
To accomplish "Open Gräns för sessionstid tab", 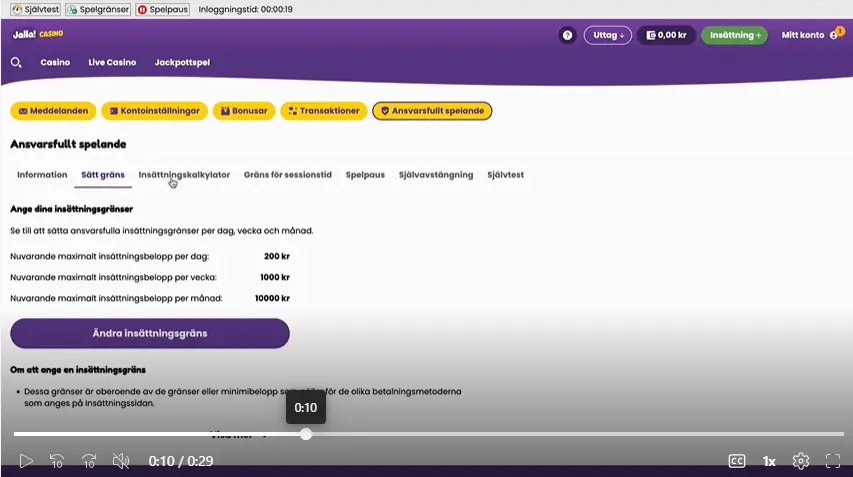I will [x=288, y=175].
